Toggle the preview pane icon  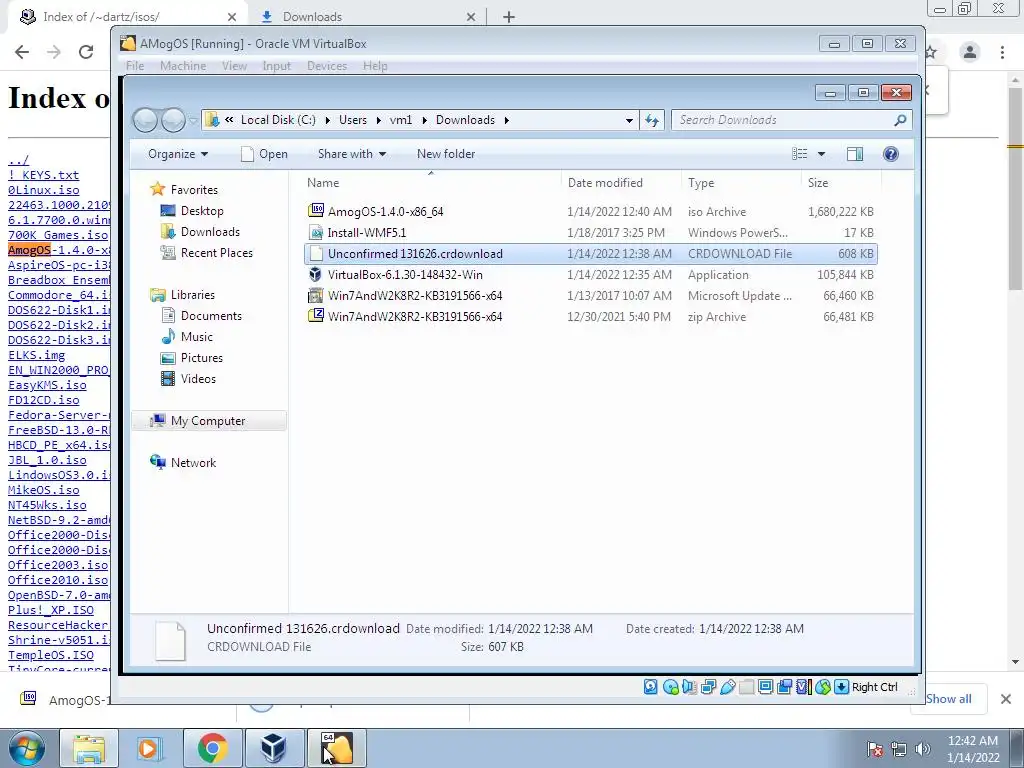point(854,154)
